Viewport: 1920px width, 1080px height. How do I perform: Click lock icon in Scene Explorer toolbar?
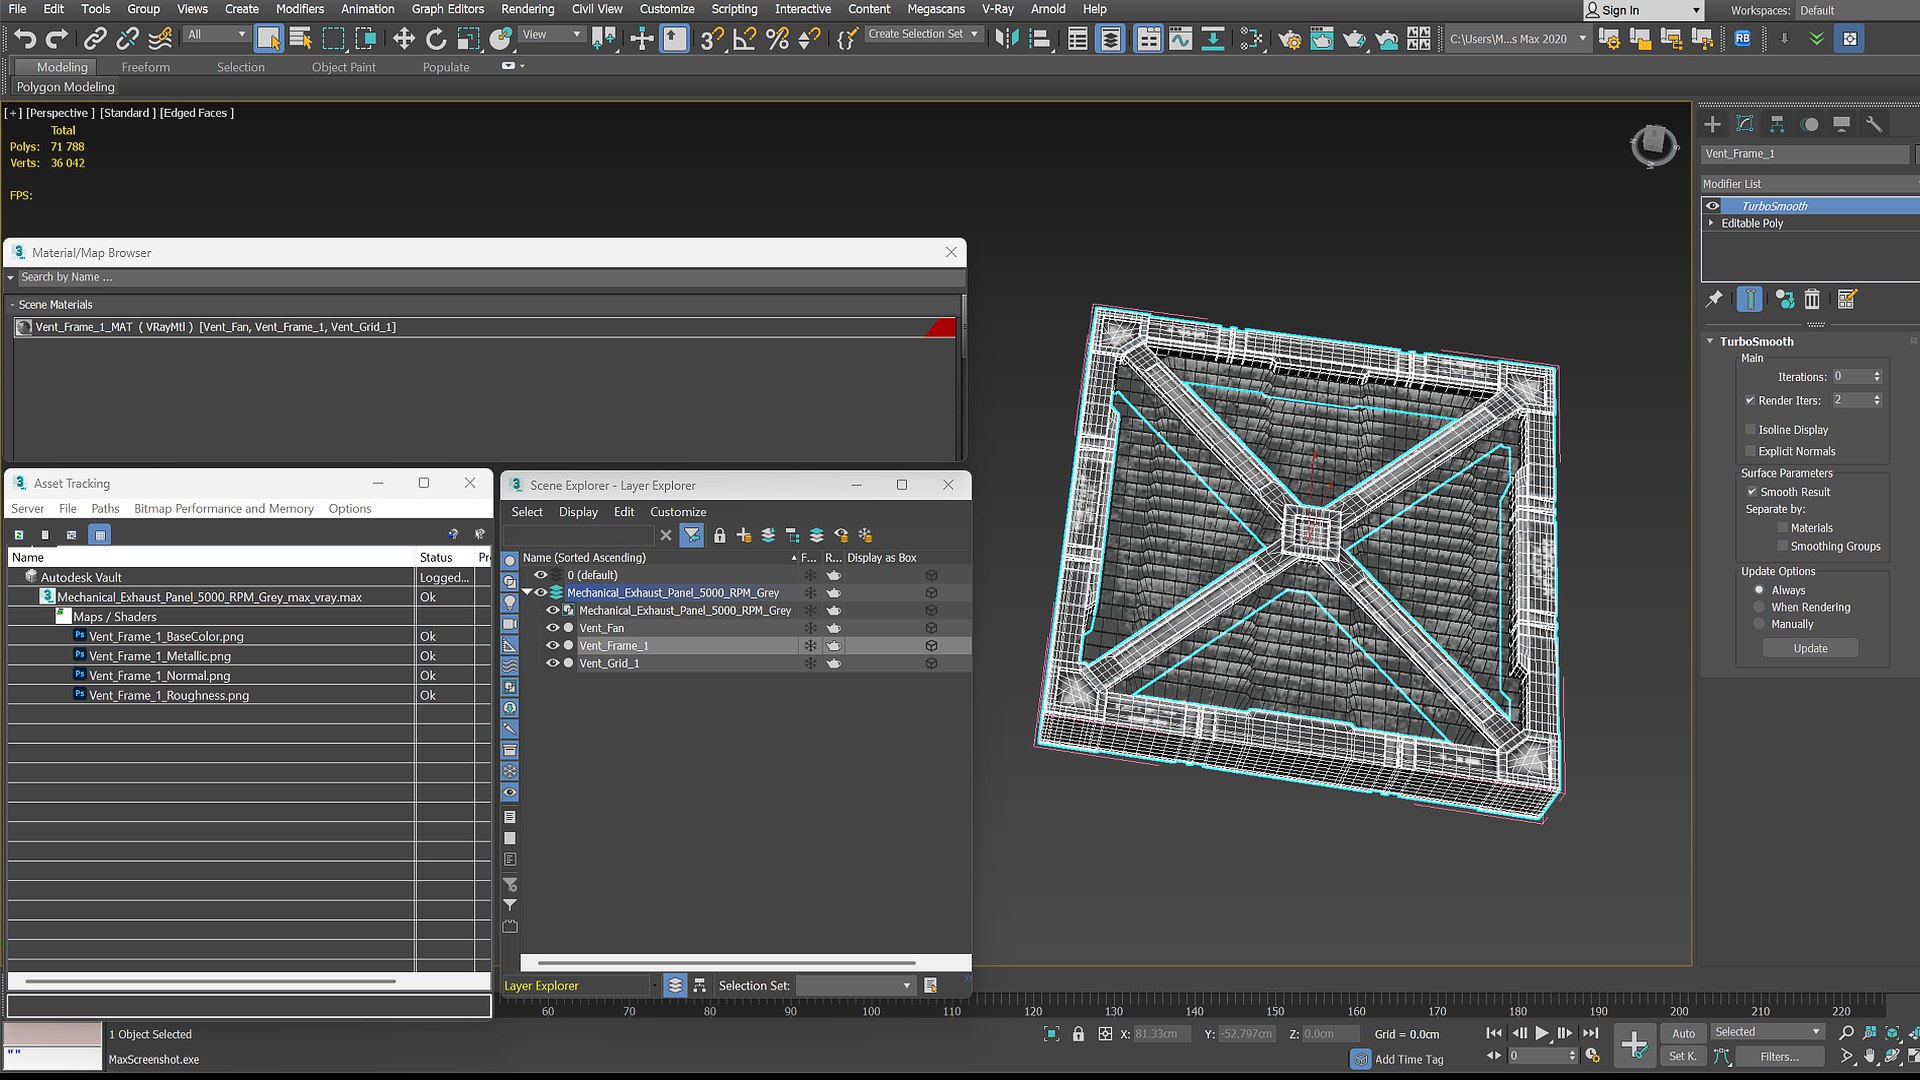[x=719, y=536]
